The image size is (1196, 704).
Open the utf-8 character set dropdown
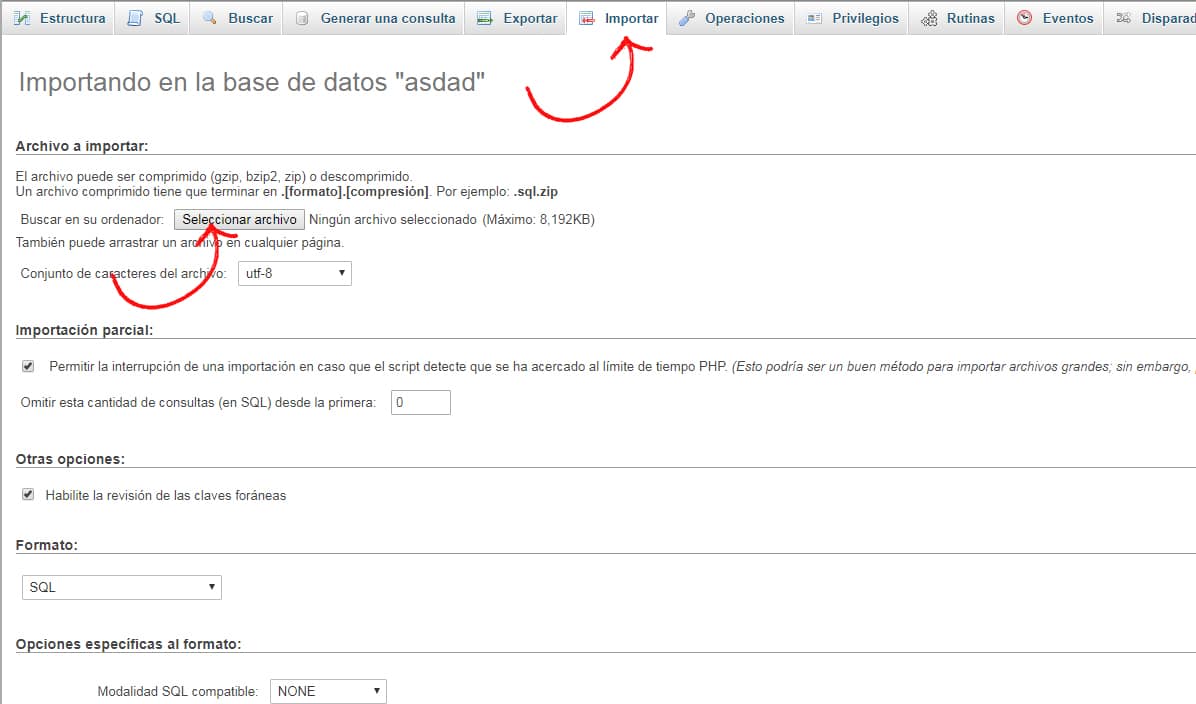tap(294, 273)
